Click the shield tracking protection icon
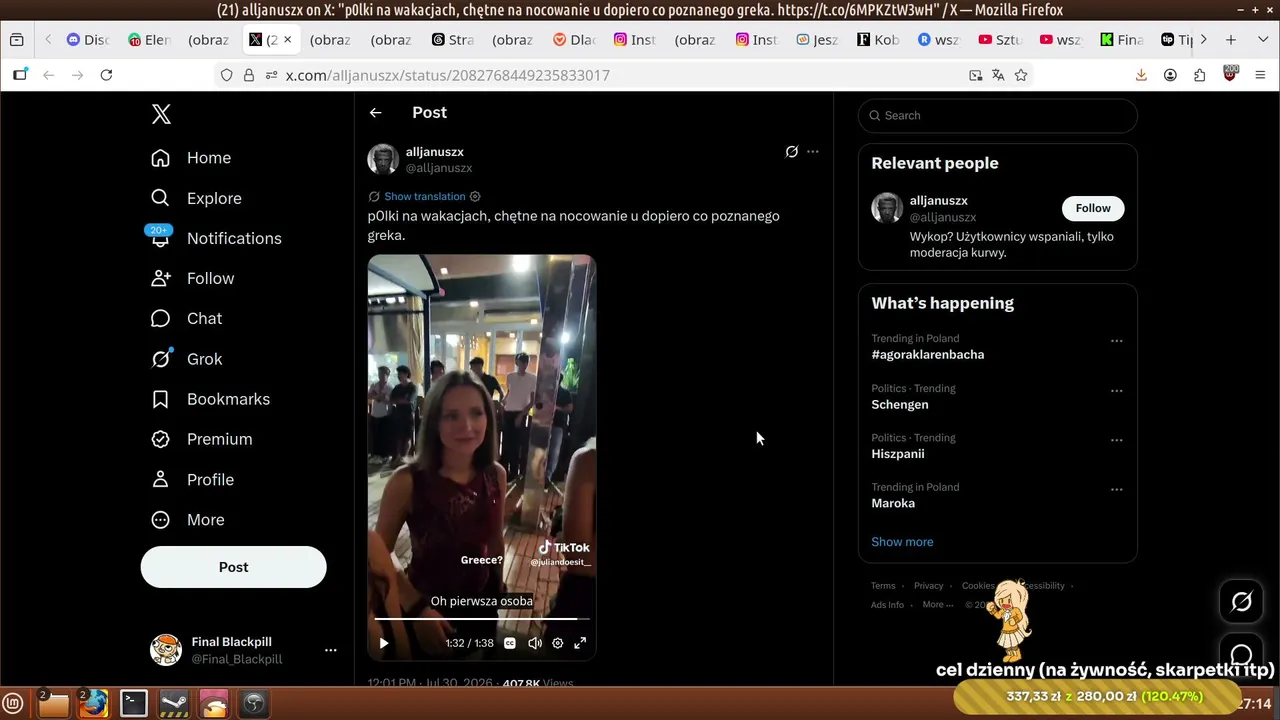The width and height of the screenshot is (1280, 720). coord(227,75)
